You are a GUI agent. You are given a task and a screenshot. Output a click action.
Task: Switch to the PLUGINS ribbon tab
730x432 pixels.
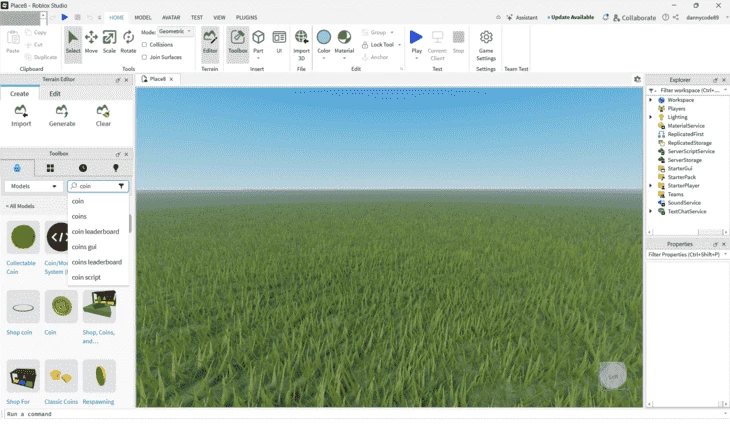tap(246, 18)
